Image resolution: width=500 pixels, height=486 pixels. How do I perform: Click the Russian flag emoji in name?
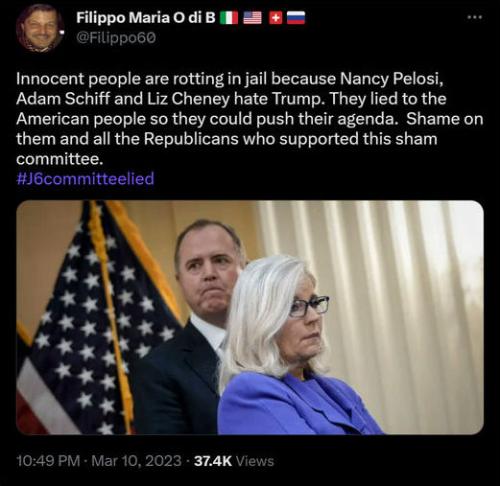click(x=296, y=18)
